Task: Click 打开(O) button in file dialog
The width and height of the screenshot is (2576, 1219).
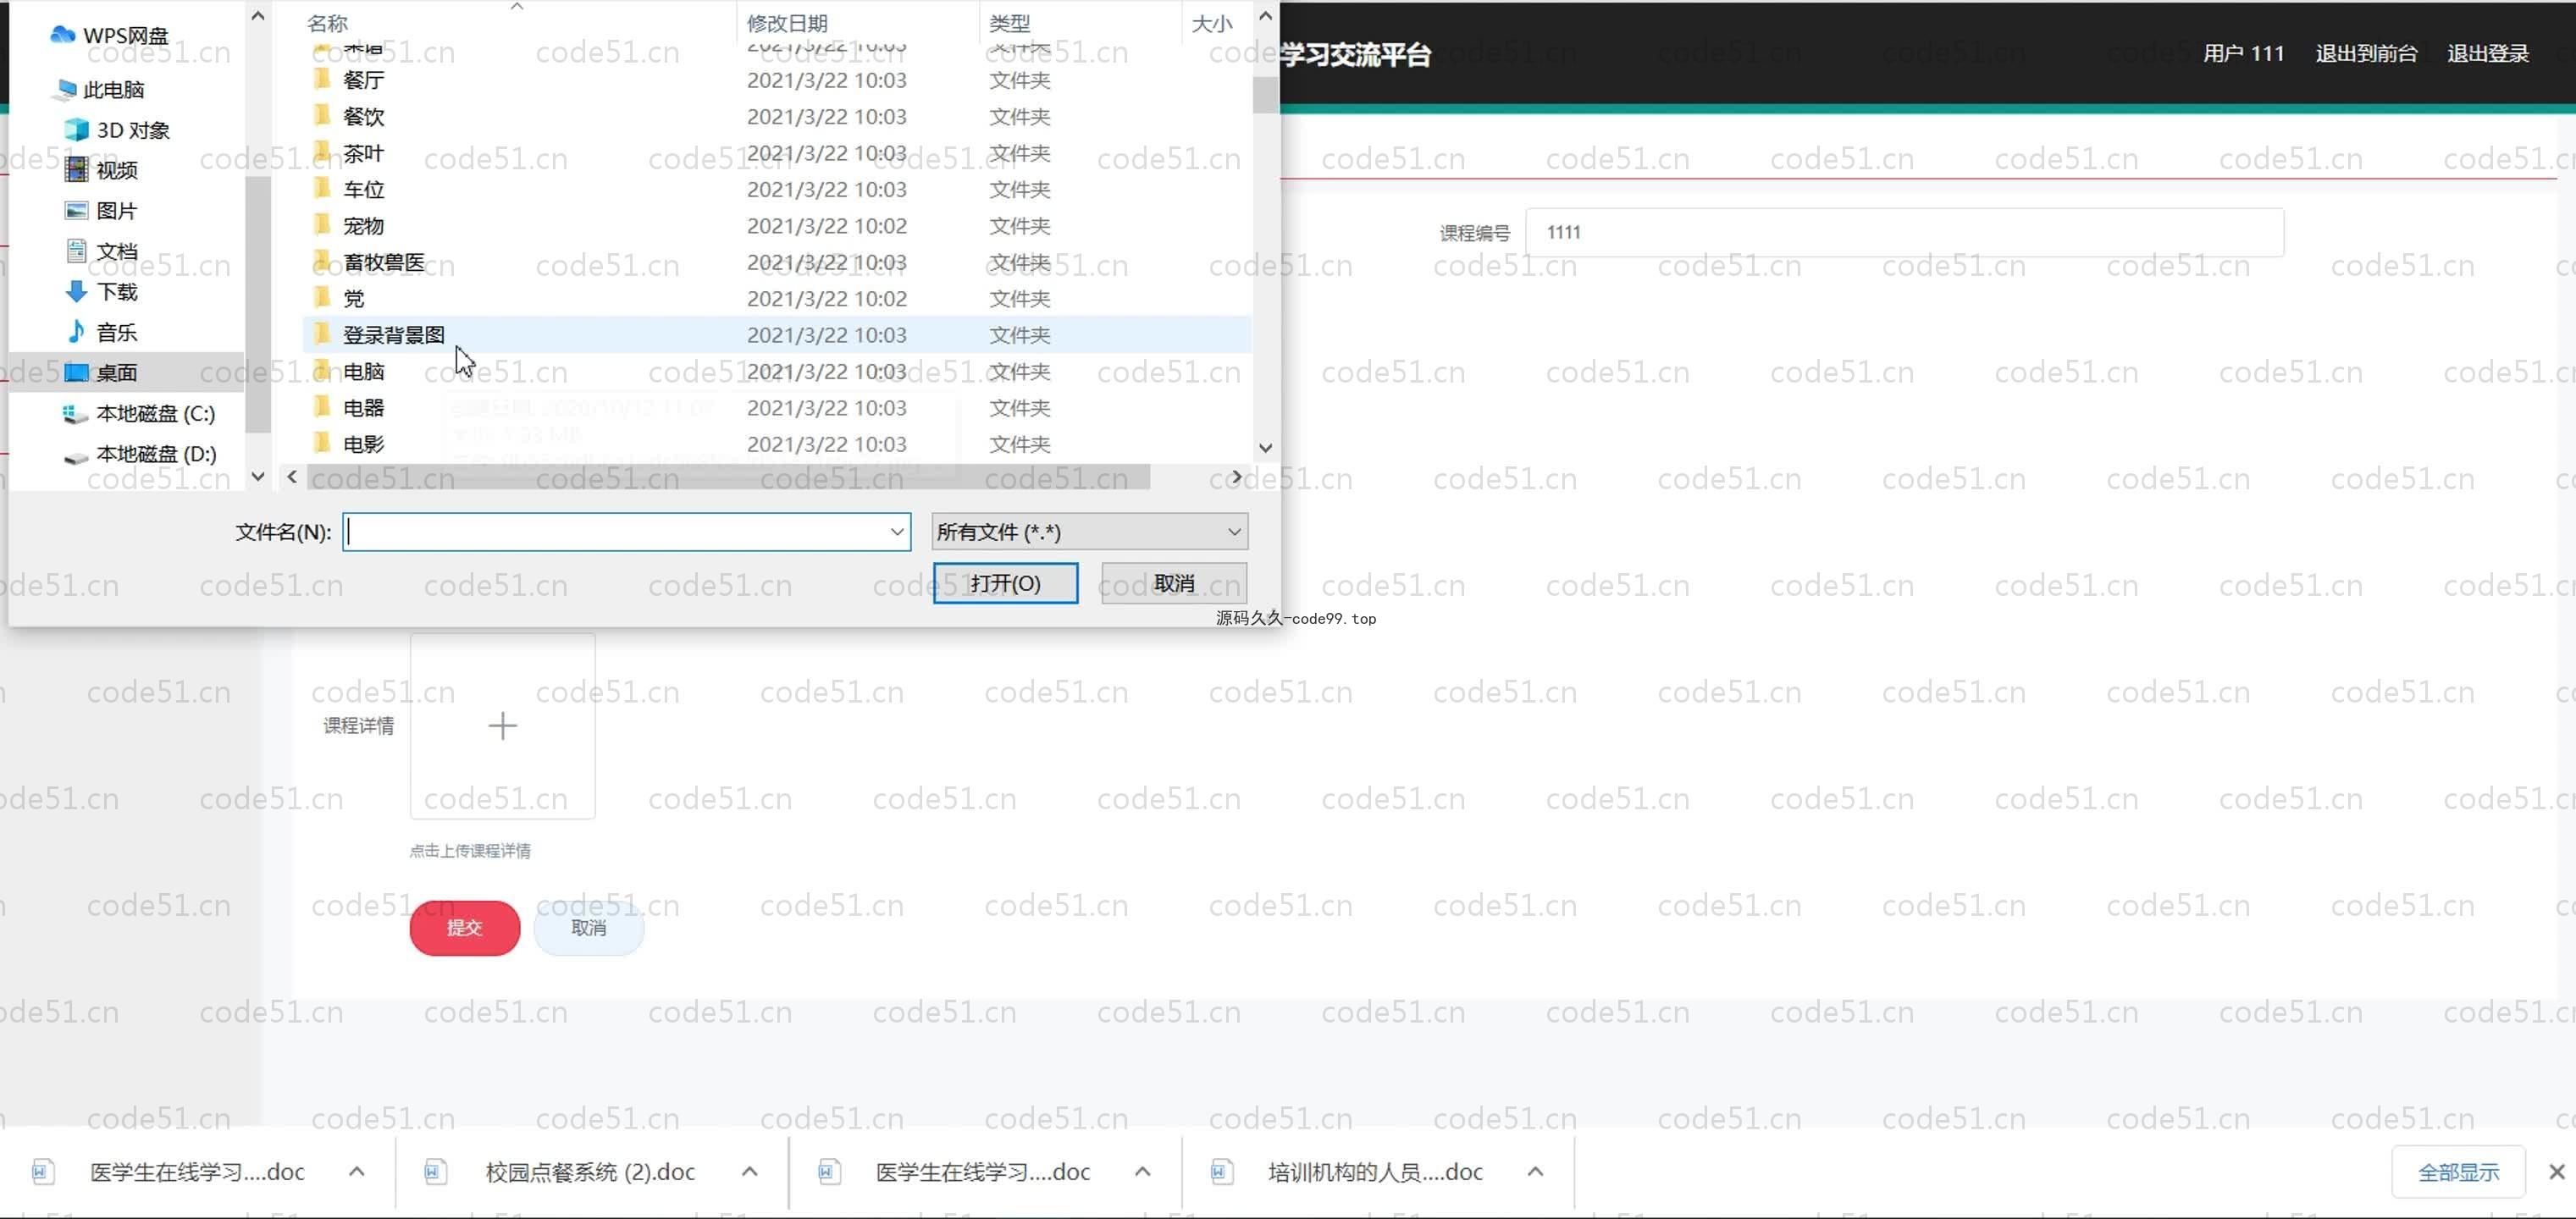Action: [x=1005, y=583]
